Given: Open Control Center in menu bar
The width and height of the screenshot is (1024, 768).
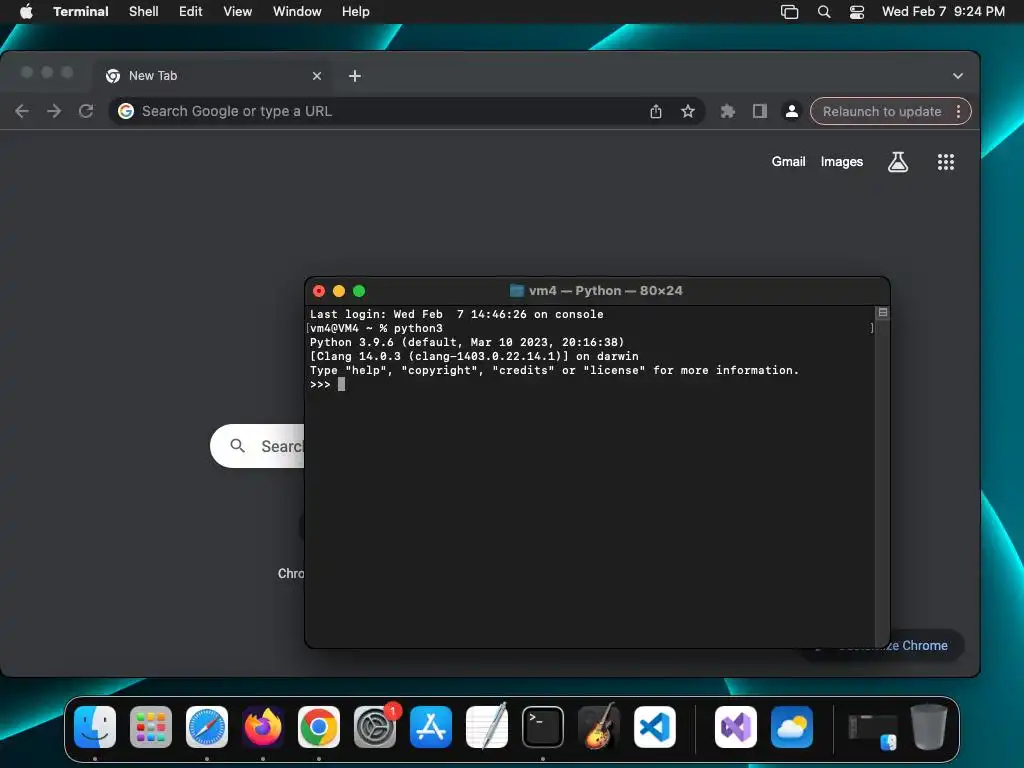Looking at the screenshot, I should (x=857, y=12).
